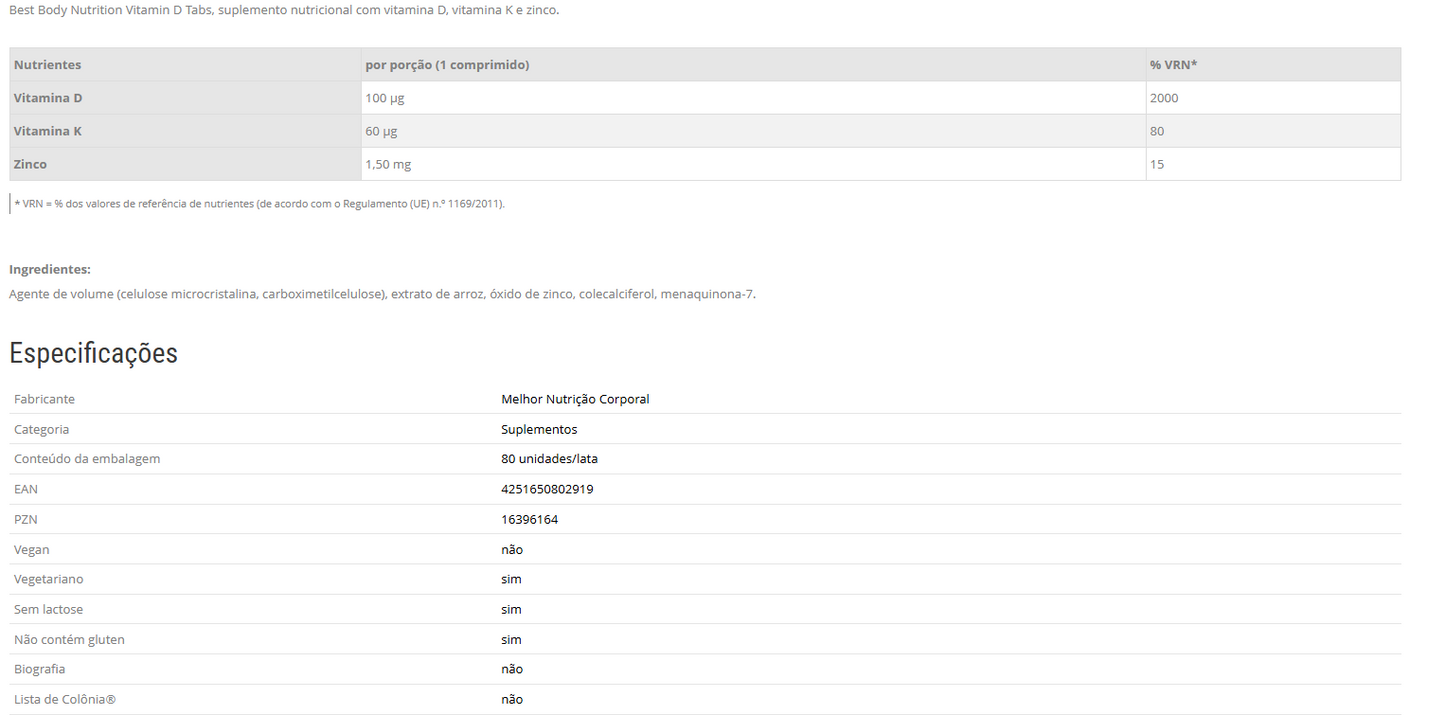Viewport: 1445px width, 715px height.
Task: Select the Vitamina K row label
Action: pos(48,131)
